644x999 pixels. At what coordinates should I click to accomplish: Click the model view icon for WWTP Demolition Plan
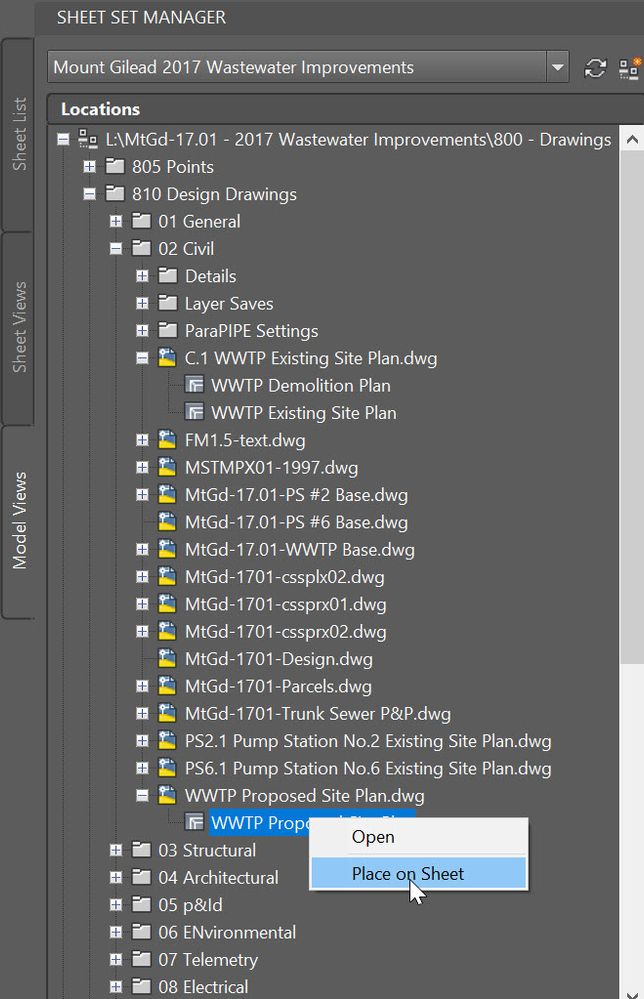[x=195, y=386]
